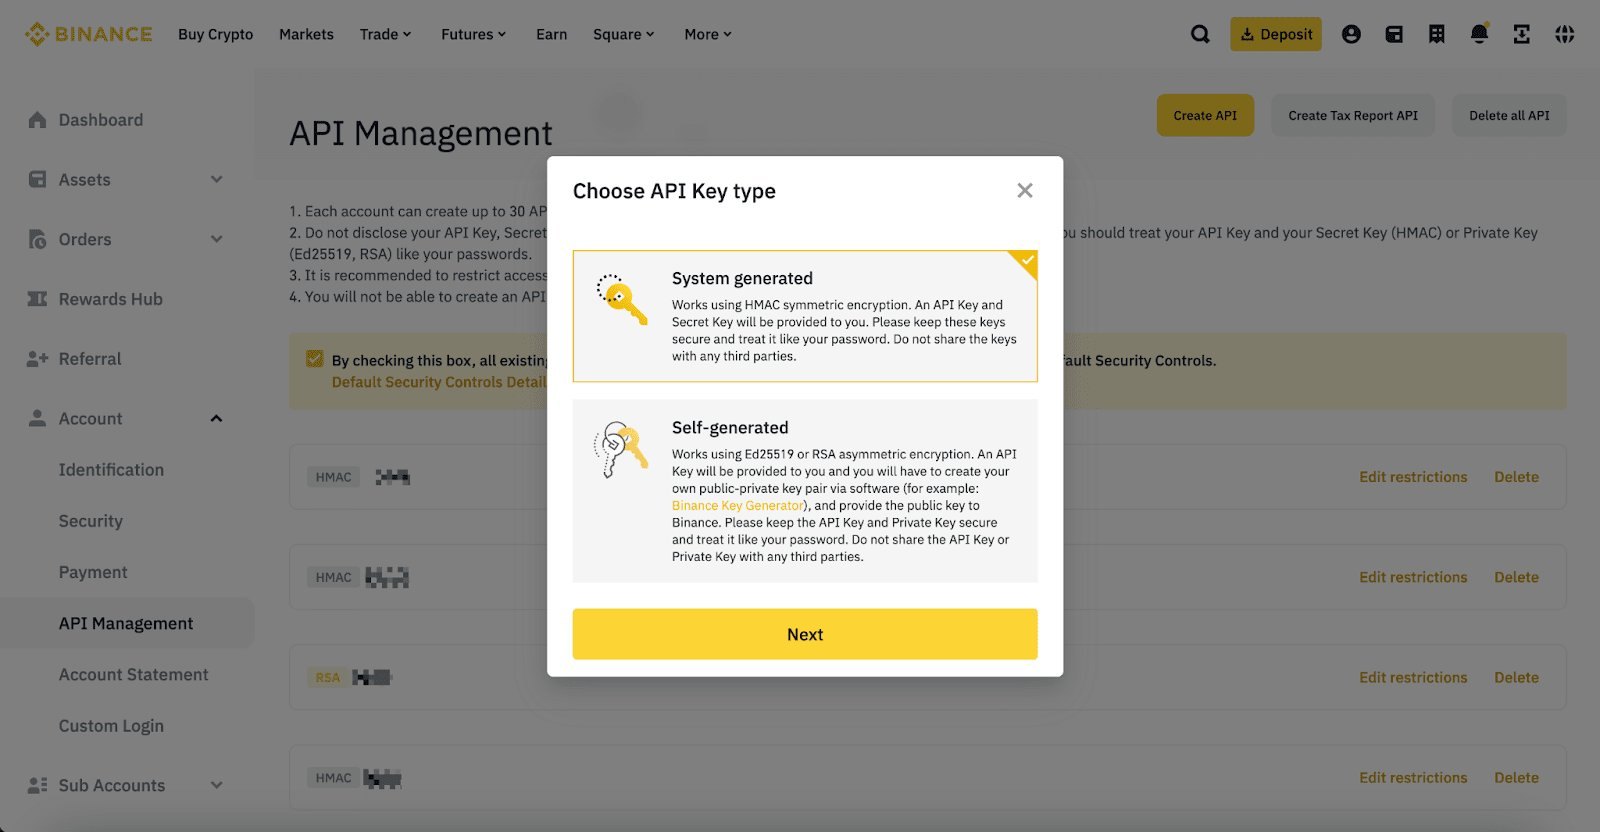The height and width of the screenshot is (832, 1600).
Task: Edit restrictions for last HMAC key
Action: (x=1413, y=777)
